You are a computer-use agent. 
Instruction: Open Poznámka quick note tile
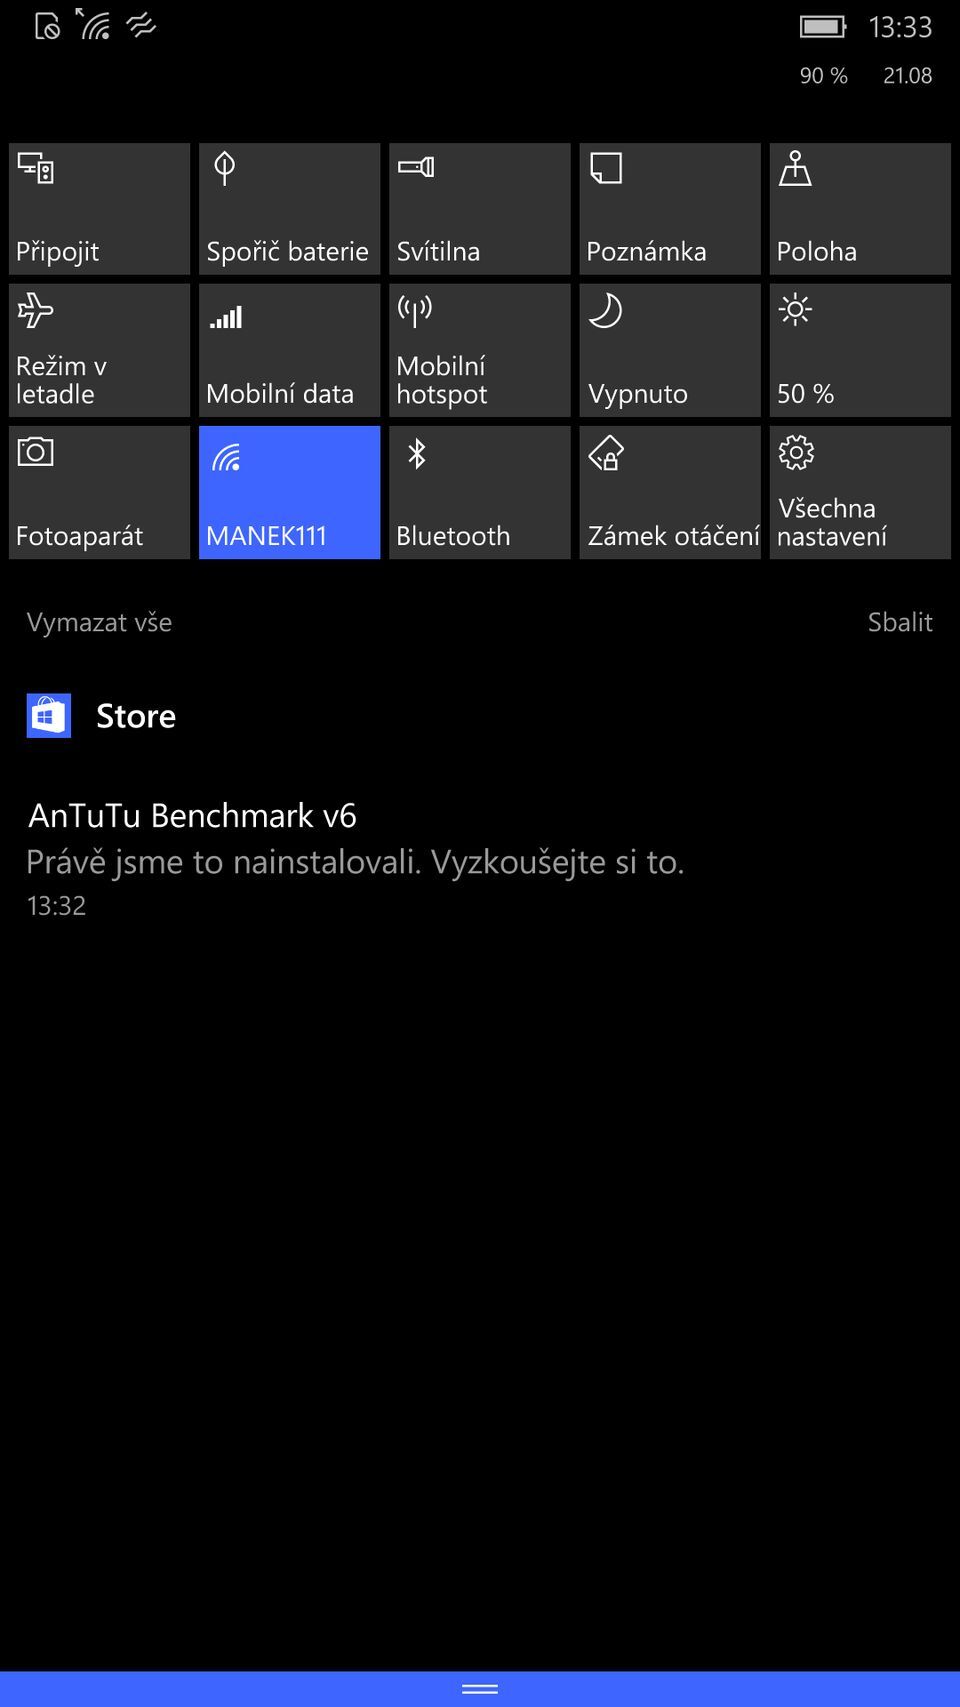(x=669, y=209)
